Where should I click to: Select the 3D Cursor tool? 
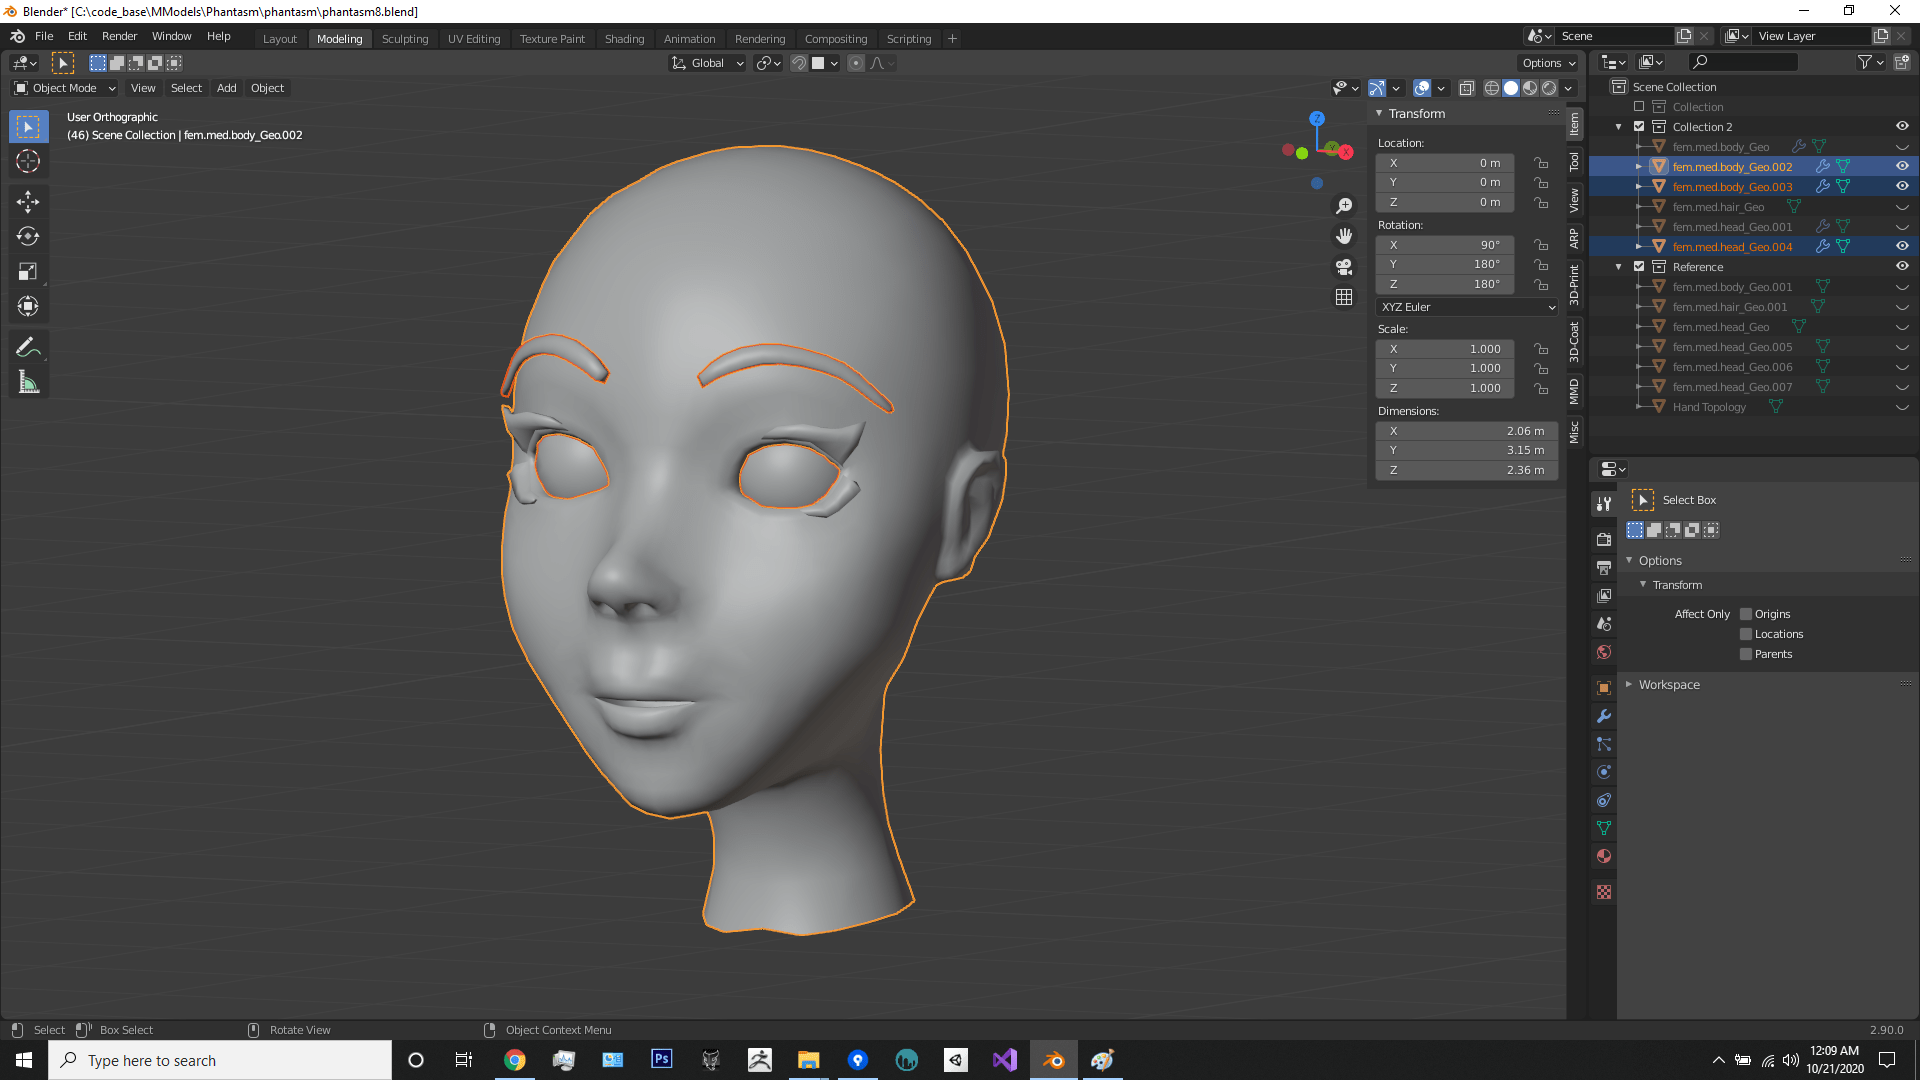(x=28, y=161)
